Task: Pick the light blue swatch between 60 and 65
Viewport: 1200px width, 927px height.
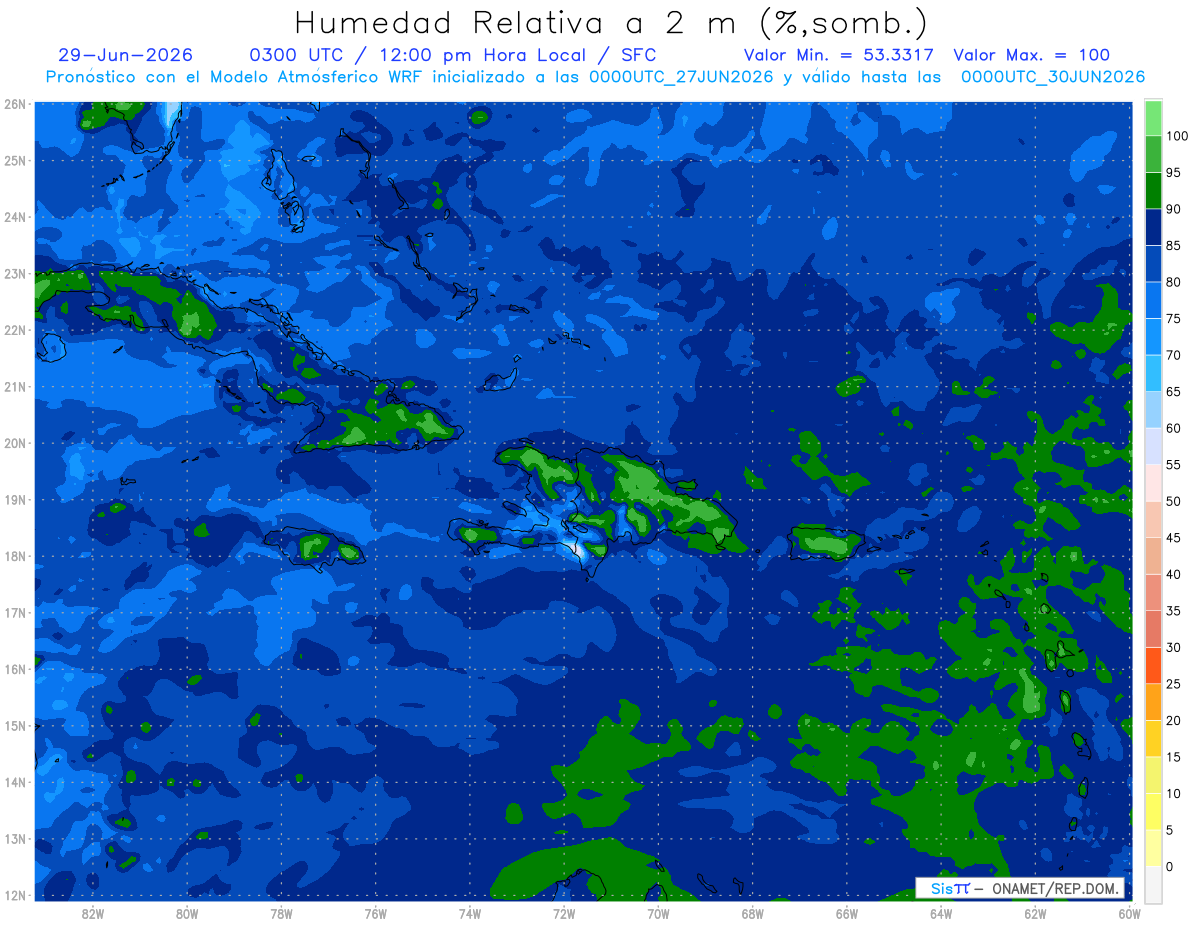Action: point(1153,410)
